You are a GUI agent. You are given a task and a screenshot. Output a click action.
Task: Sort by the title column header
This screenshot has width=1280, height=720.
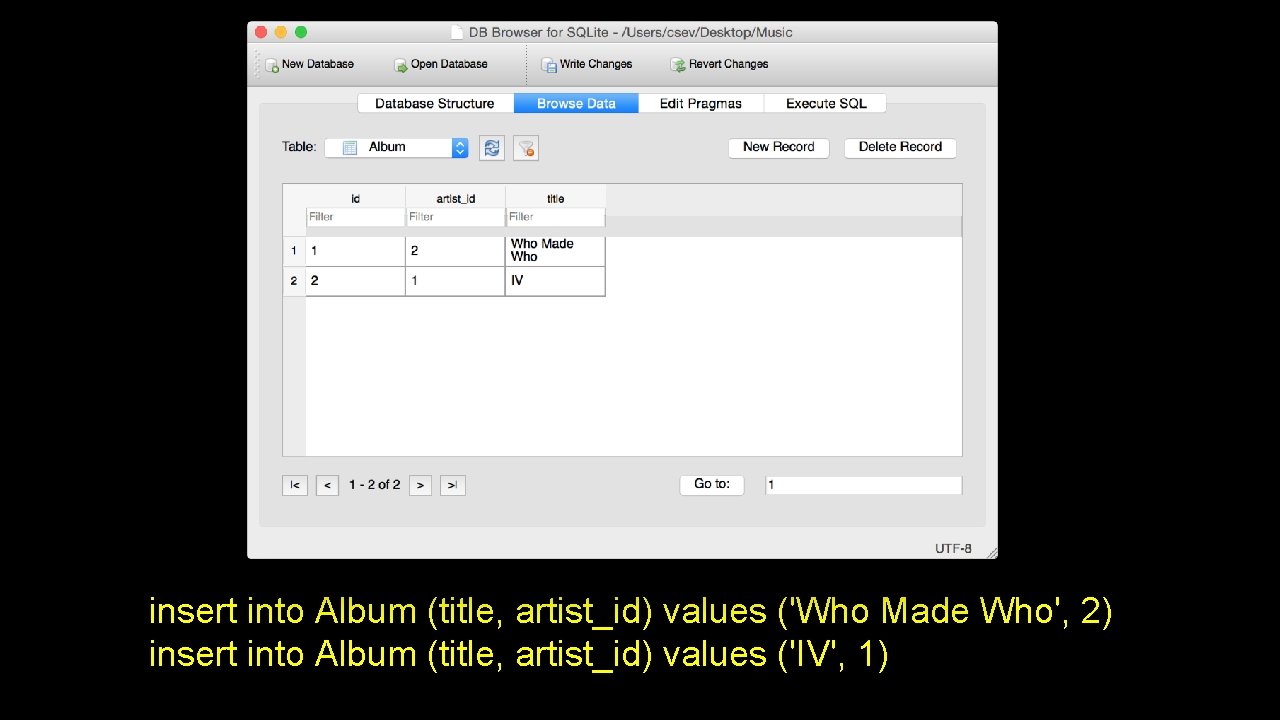[x=555, y=197]
